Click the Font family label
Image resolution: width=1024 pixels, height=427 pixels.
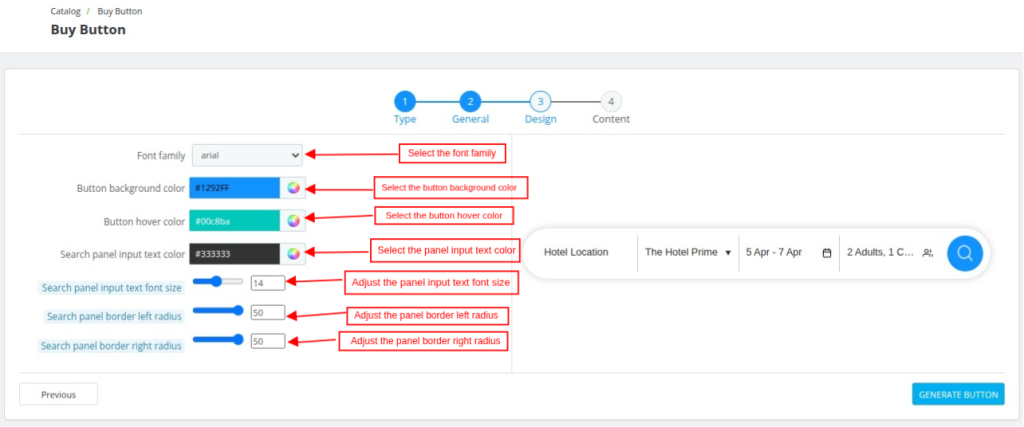pos(161,156)
